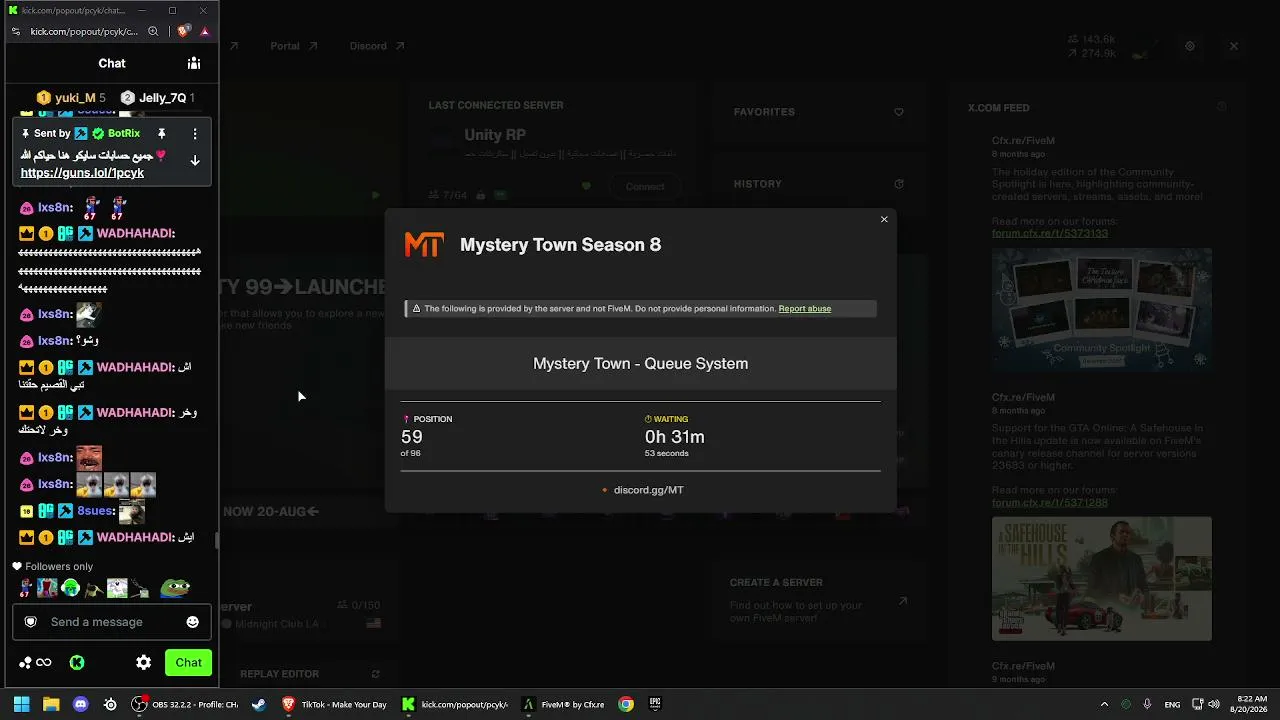Click yuki_M on the chat leaderboard
The height and width of the screenshot is (720, 1280).
(x=75, y=98)
